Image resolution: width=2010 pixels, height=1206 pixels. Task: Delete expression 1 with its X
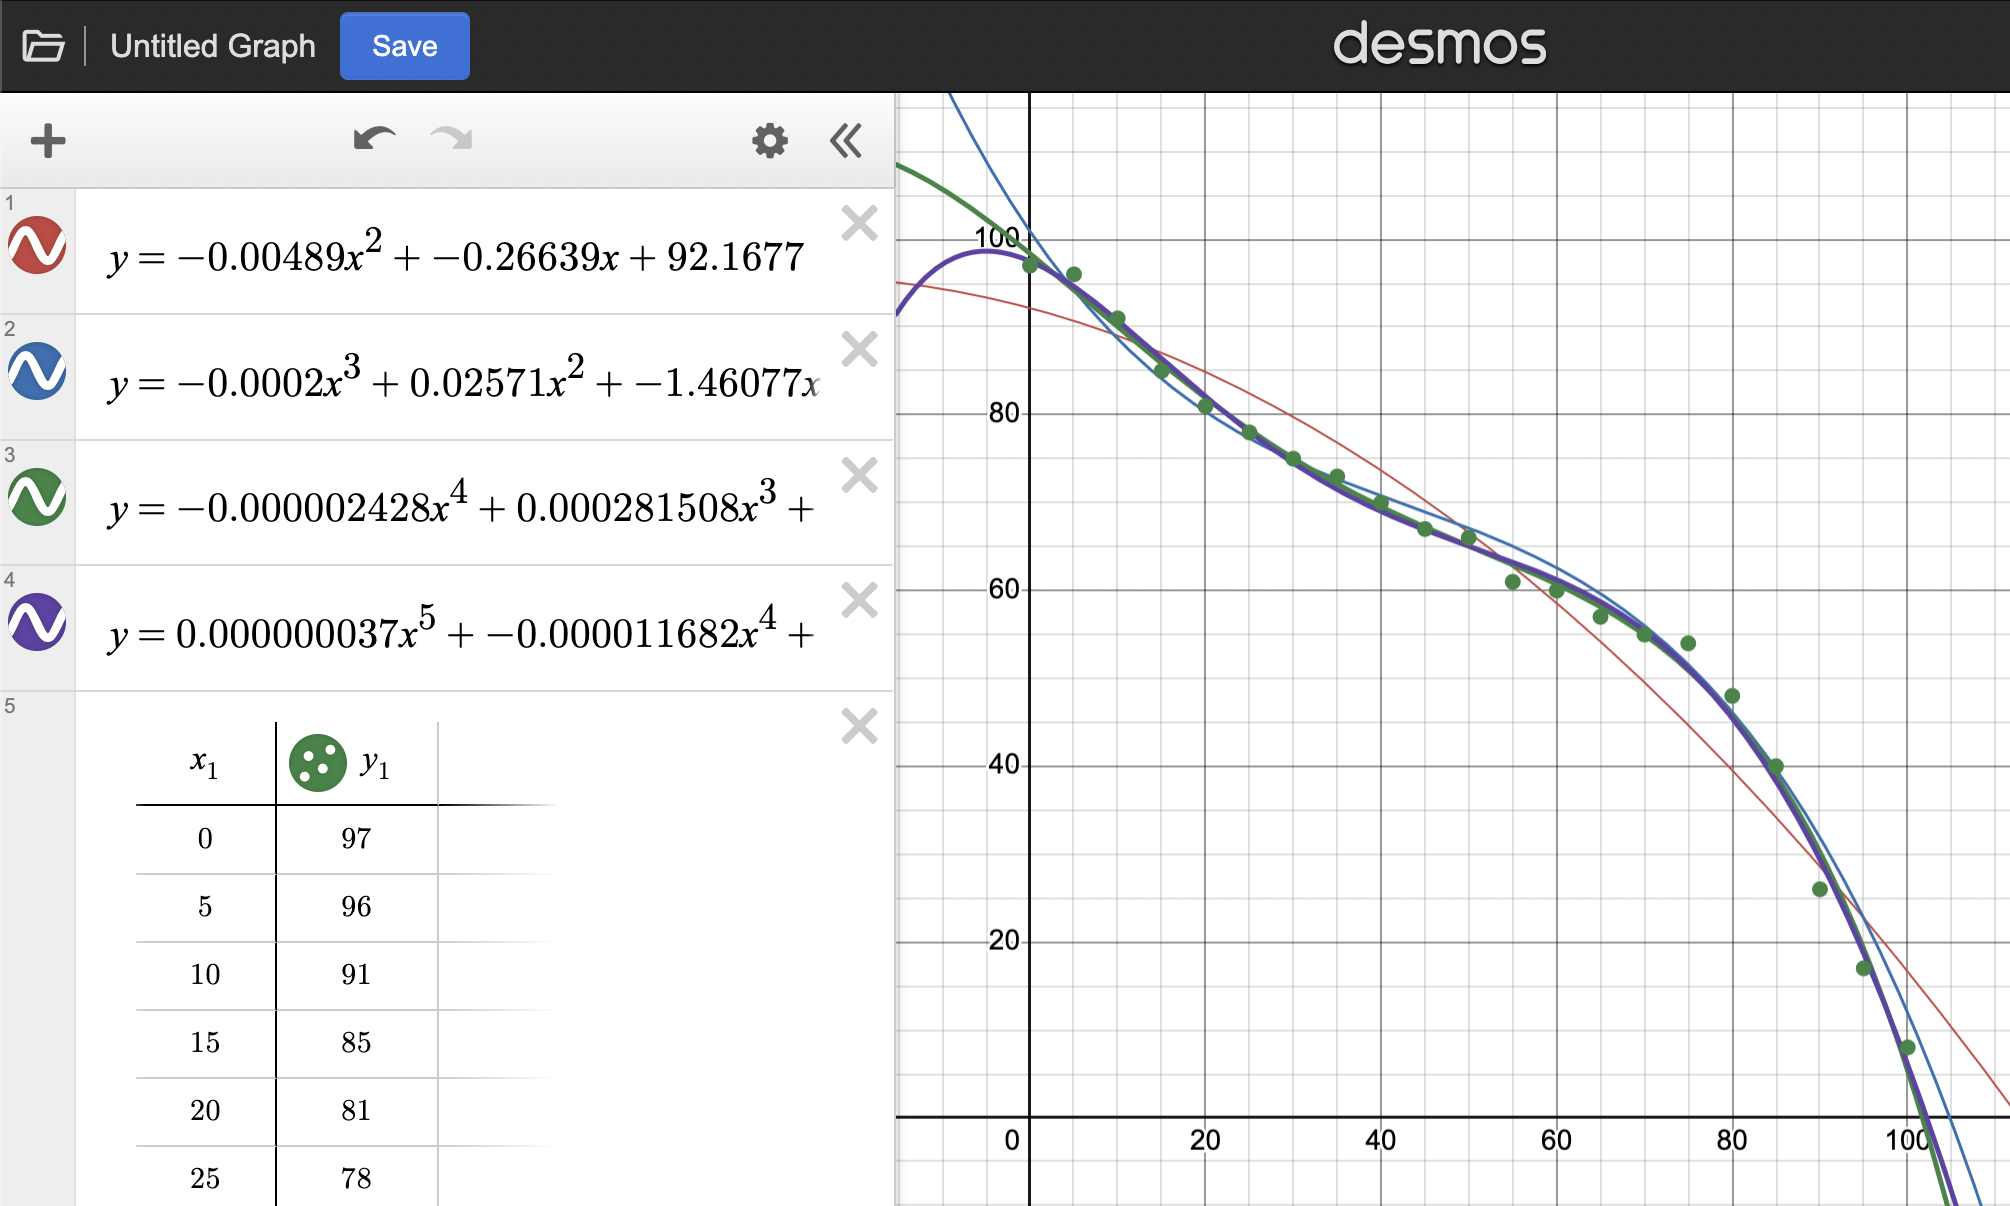pos(859,224)
